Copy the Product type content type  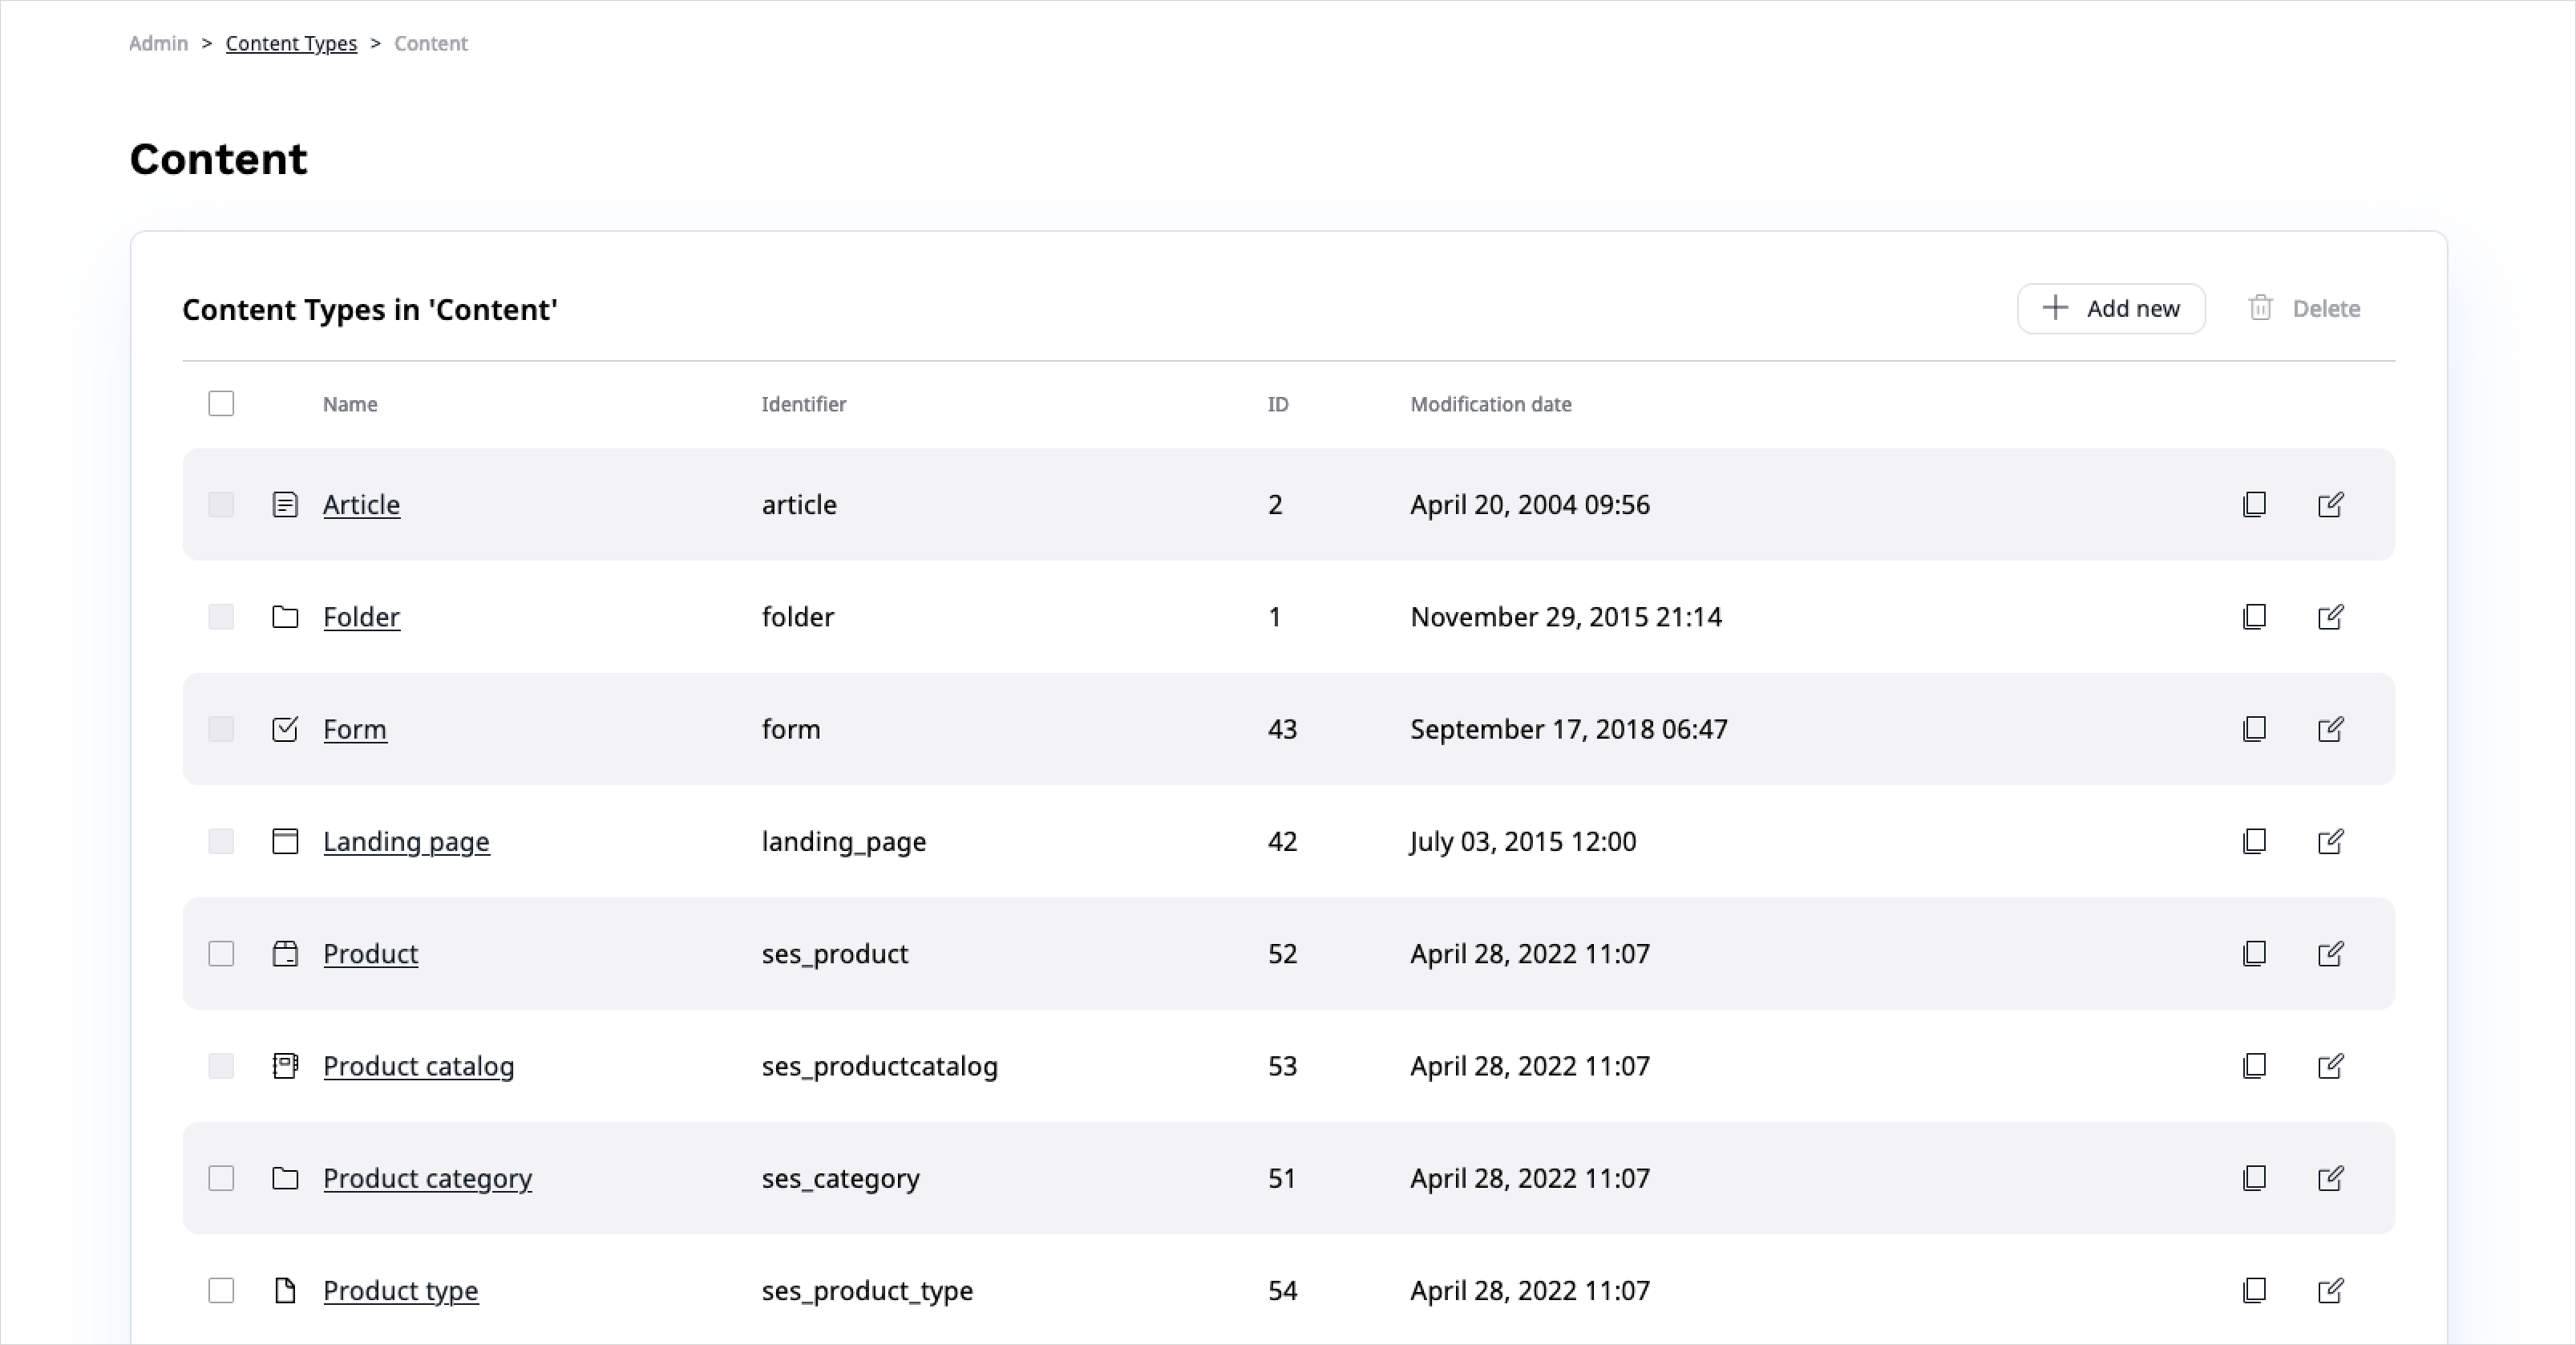pos(2254,1290)
